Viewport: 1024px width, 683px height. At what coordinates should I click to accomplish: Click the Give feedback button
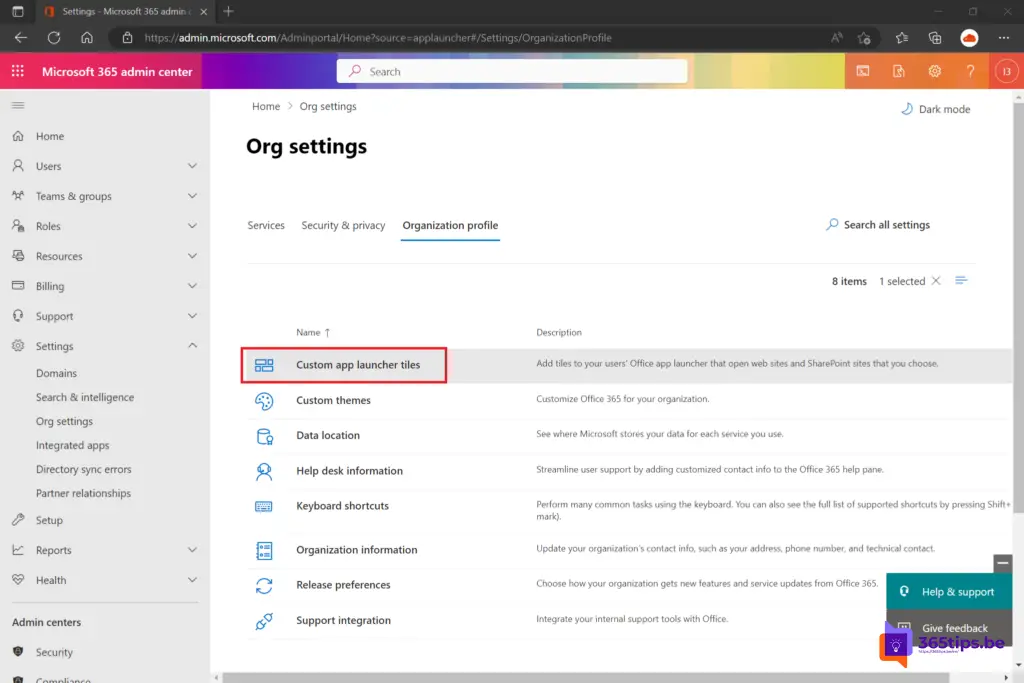[x=949, y=627]
